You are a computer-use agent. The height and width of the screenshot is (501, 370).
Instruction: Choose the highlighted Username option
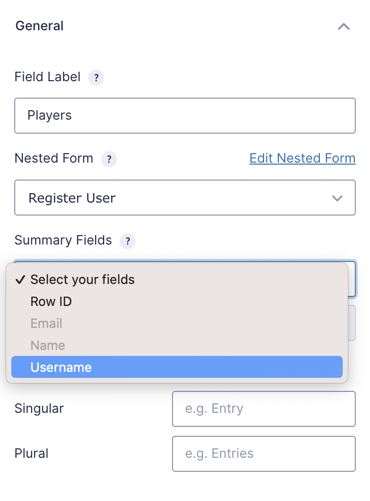[x=177, y=367]
